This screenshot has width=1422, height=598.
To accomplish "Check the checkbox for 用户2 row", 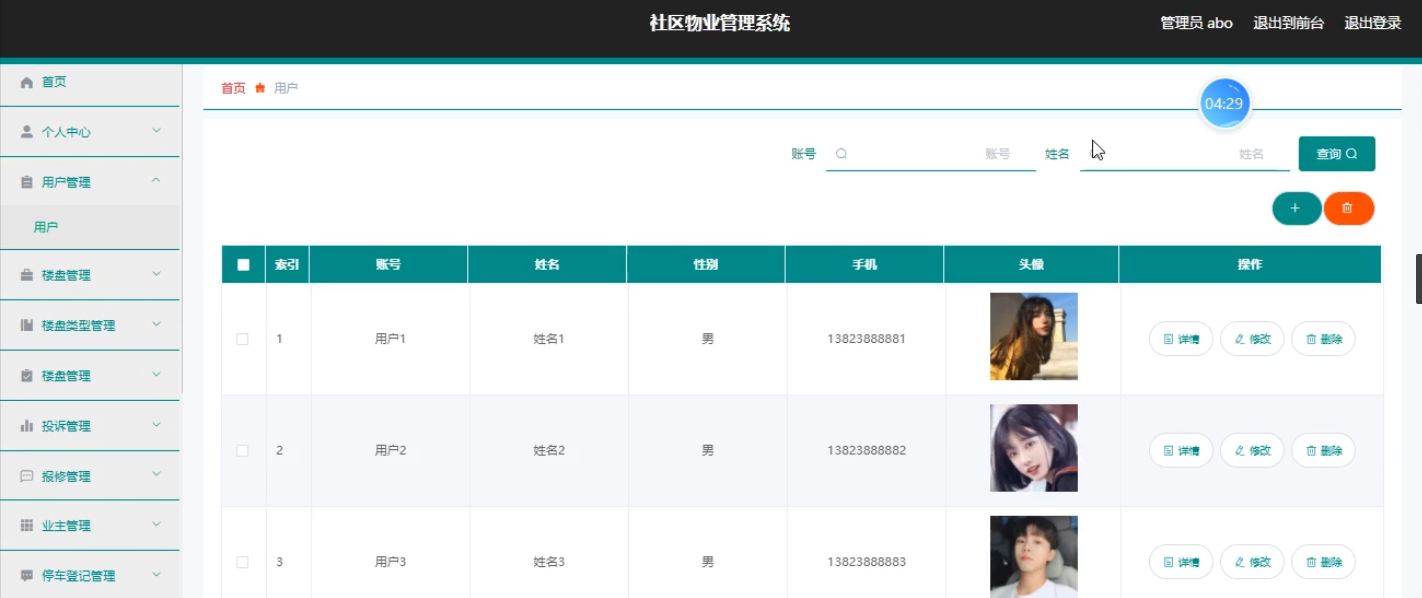I will [x=242, y=450].
